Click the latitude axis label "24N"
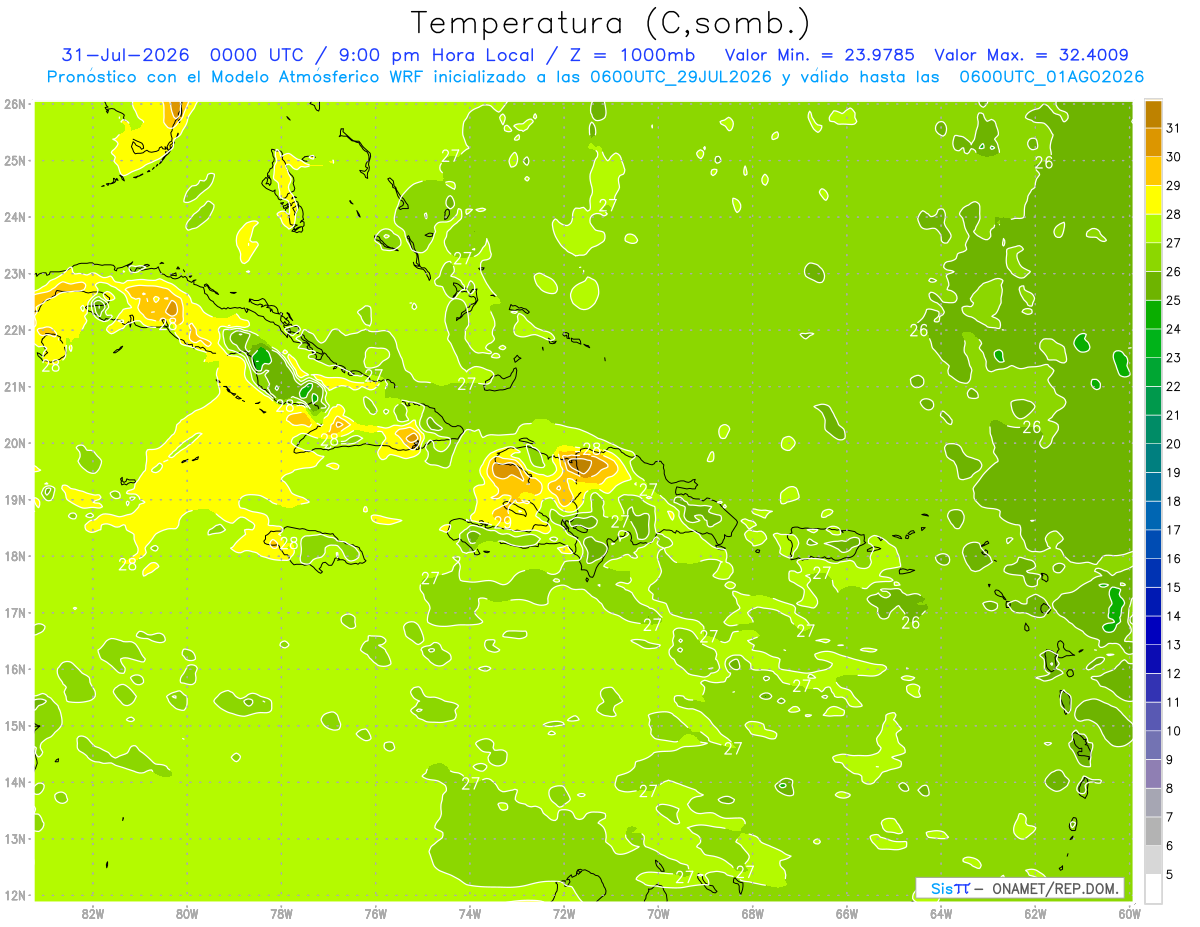The image size is (1200, 927). tap(15, 217)
